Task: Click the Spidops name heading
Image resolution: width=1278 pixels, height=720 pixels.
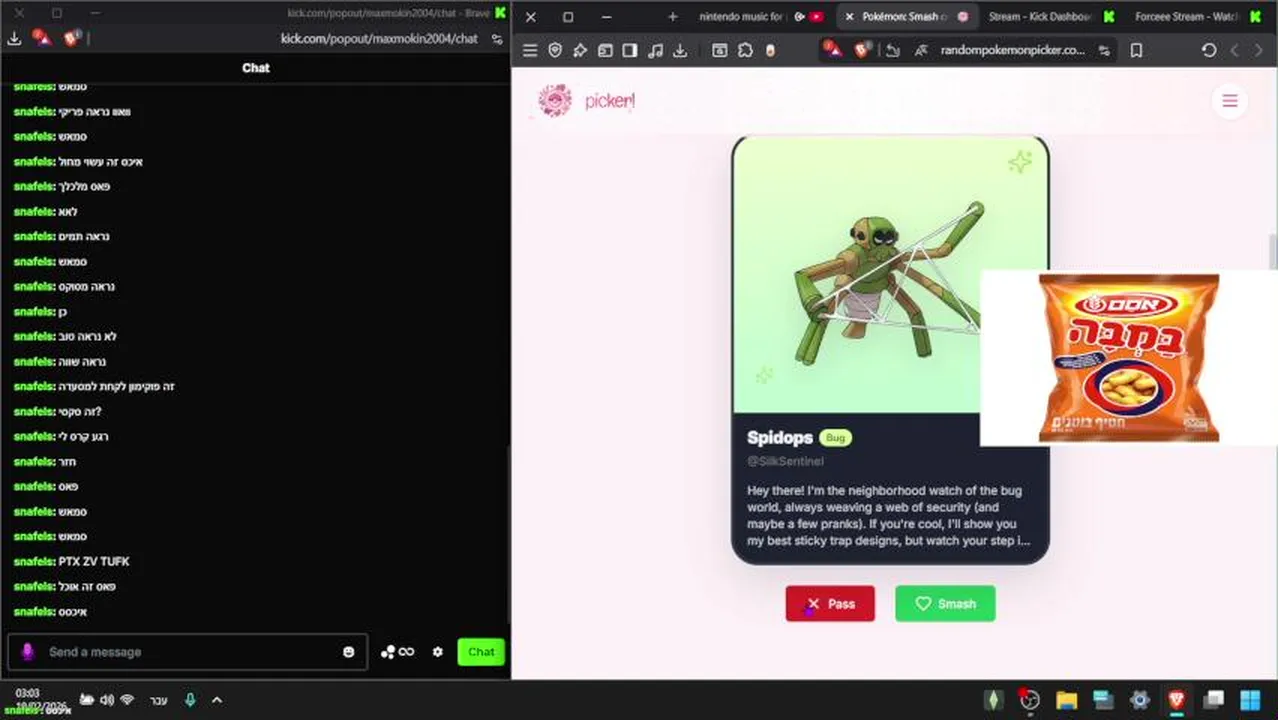Action: [x=780, y=438]
